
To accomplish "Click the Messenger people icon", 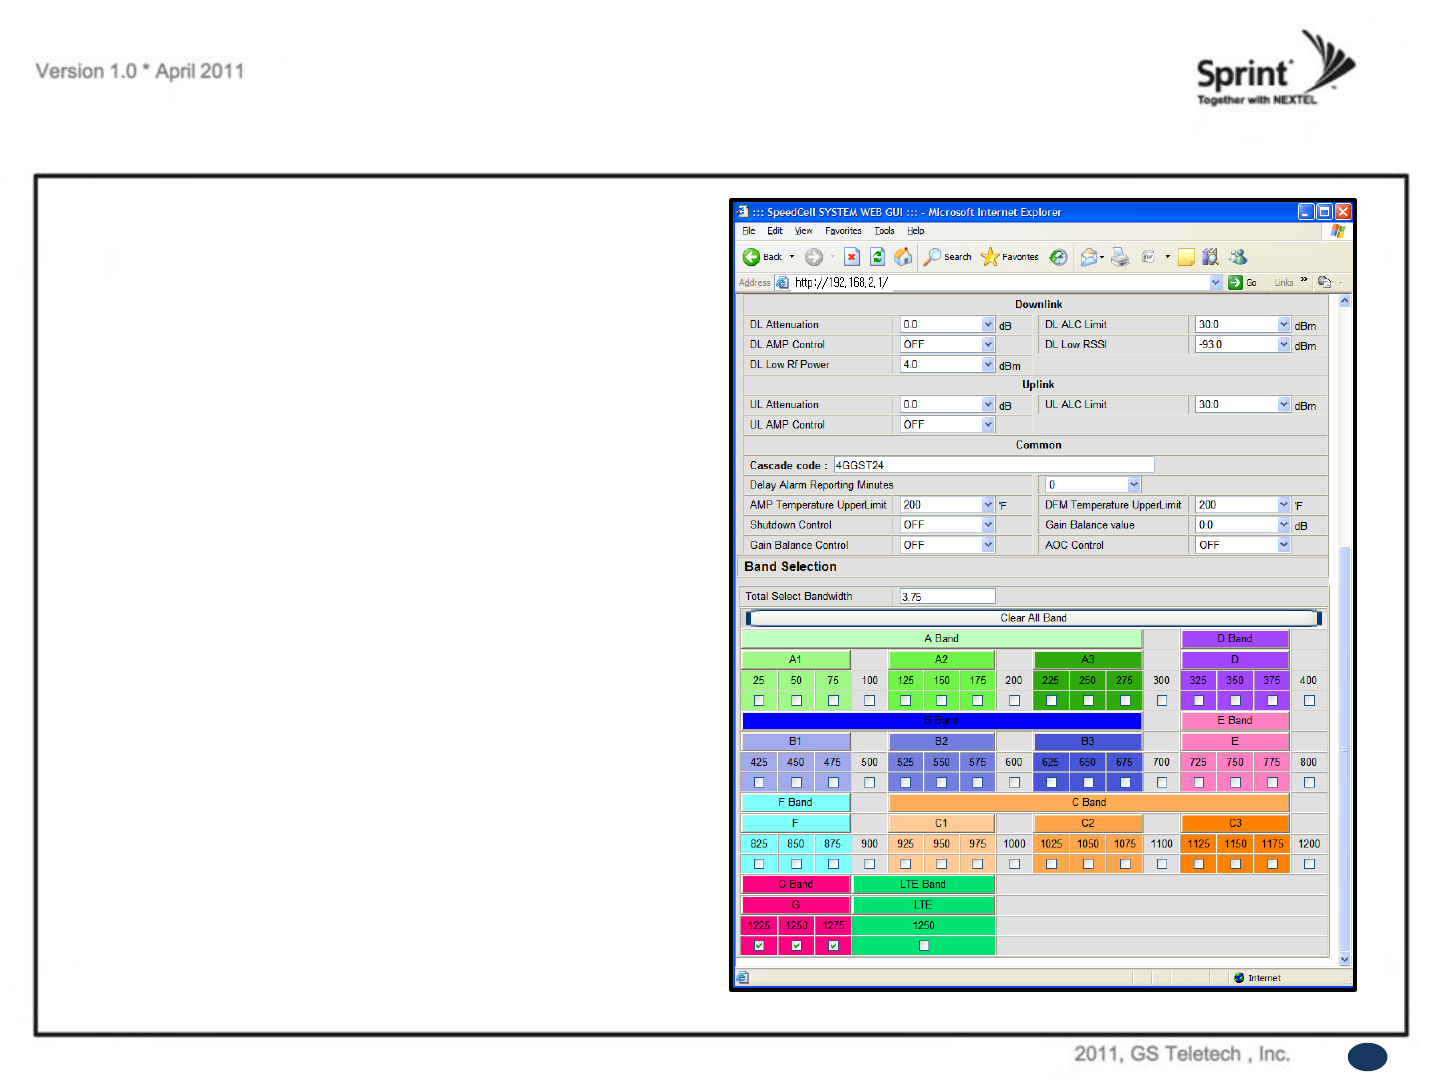I will click(x=1238, y=257).
